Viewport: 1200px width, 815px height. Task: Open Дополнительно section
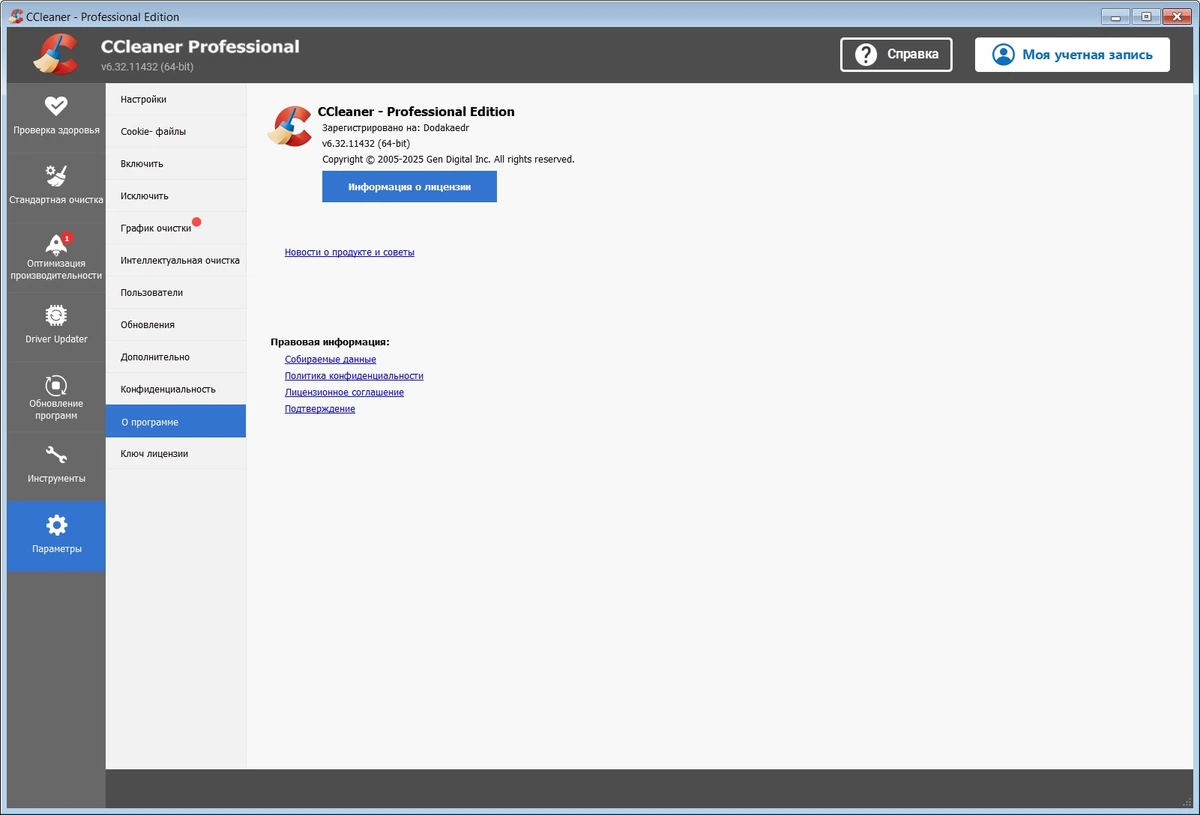pyautogui.click(x=176, y=357)
